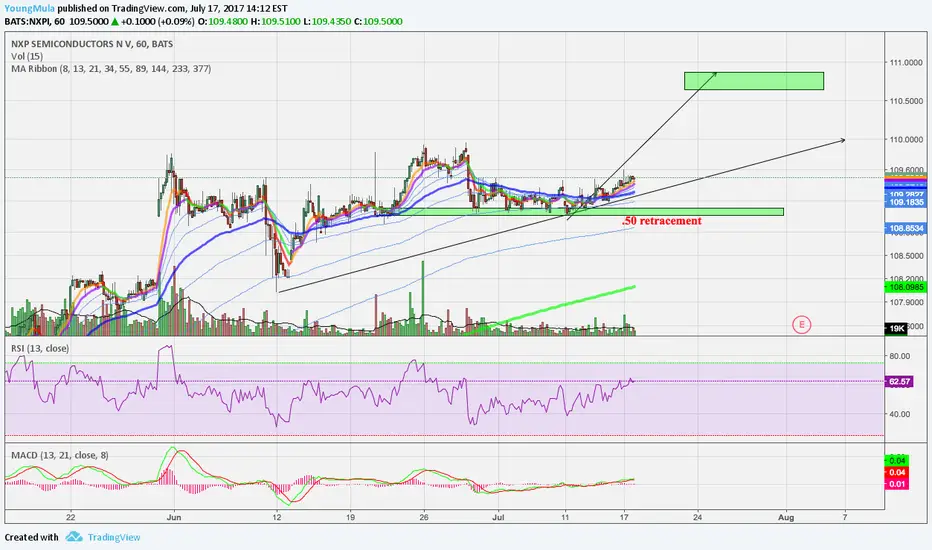
Task: Select the RSI (13, close) label
Action: (40, 348)
